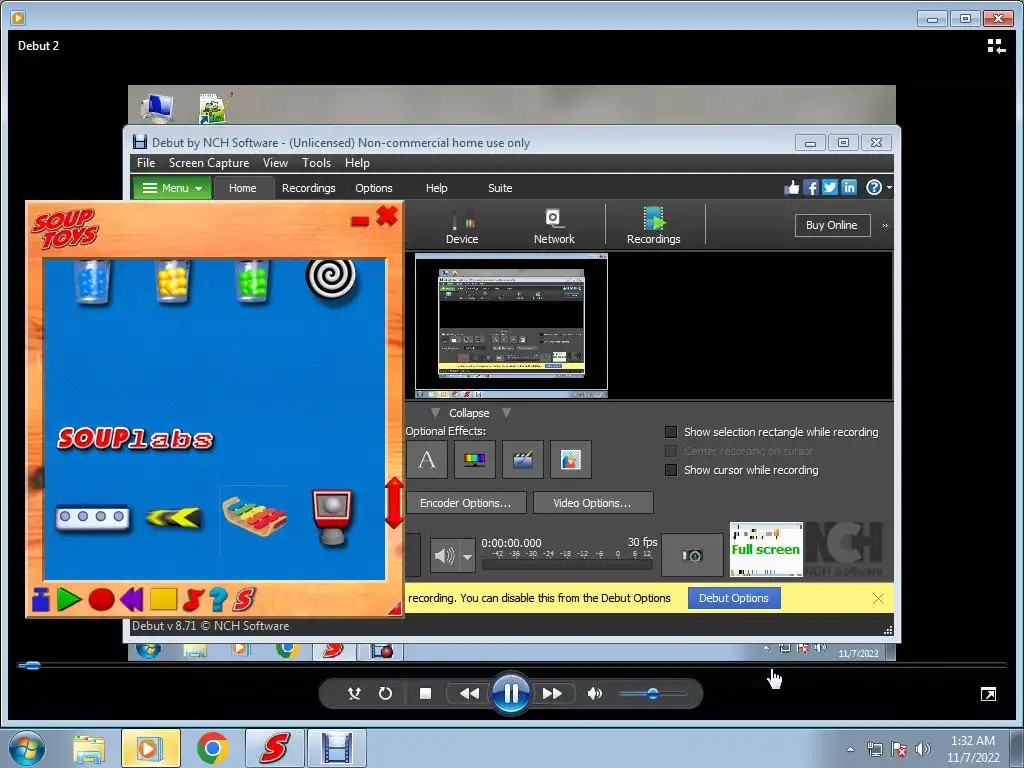Stop the media player playback
1024x768 pixels.
(x=425, y=693)
